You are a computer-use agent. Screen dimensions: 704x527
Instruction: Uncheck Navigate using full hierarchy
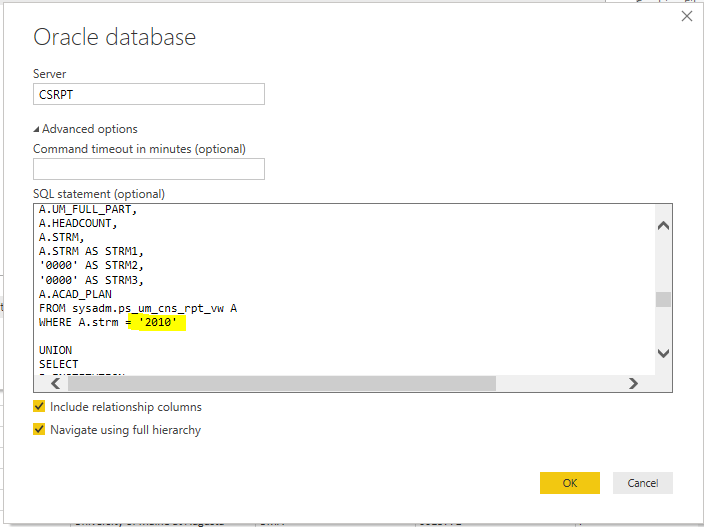coord(39,429)
